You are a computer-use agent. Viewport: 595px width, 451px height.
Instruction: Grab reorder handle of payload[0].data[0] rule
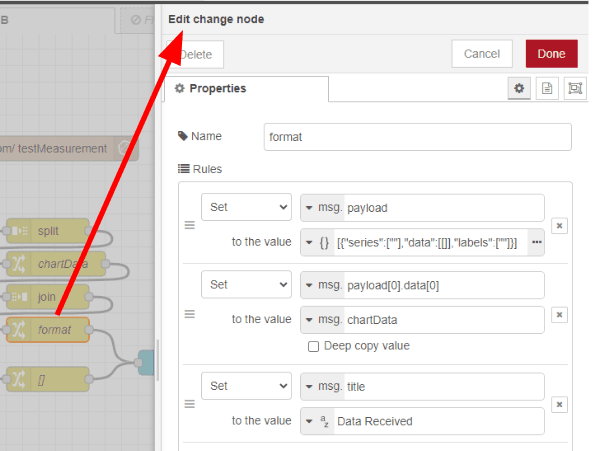pos(190,314)
